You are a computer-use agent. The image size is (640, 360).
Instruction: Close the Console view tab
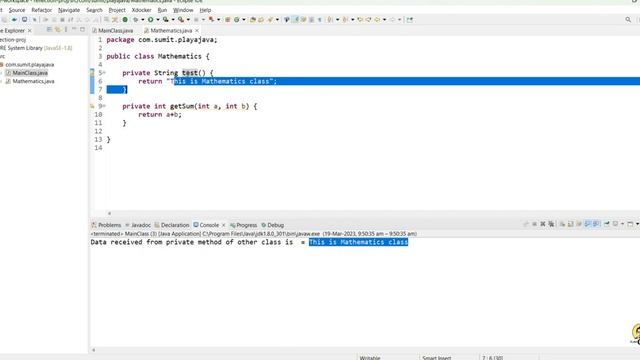223,225
